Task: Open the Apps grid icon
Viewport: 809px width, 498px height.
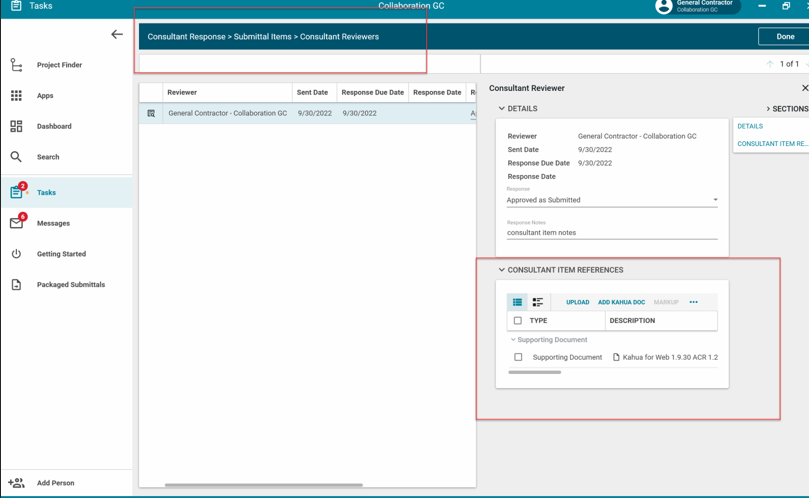Action: click(16, 96)
